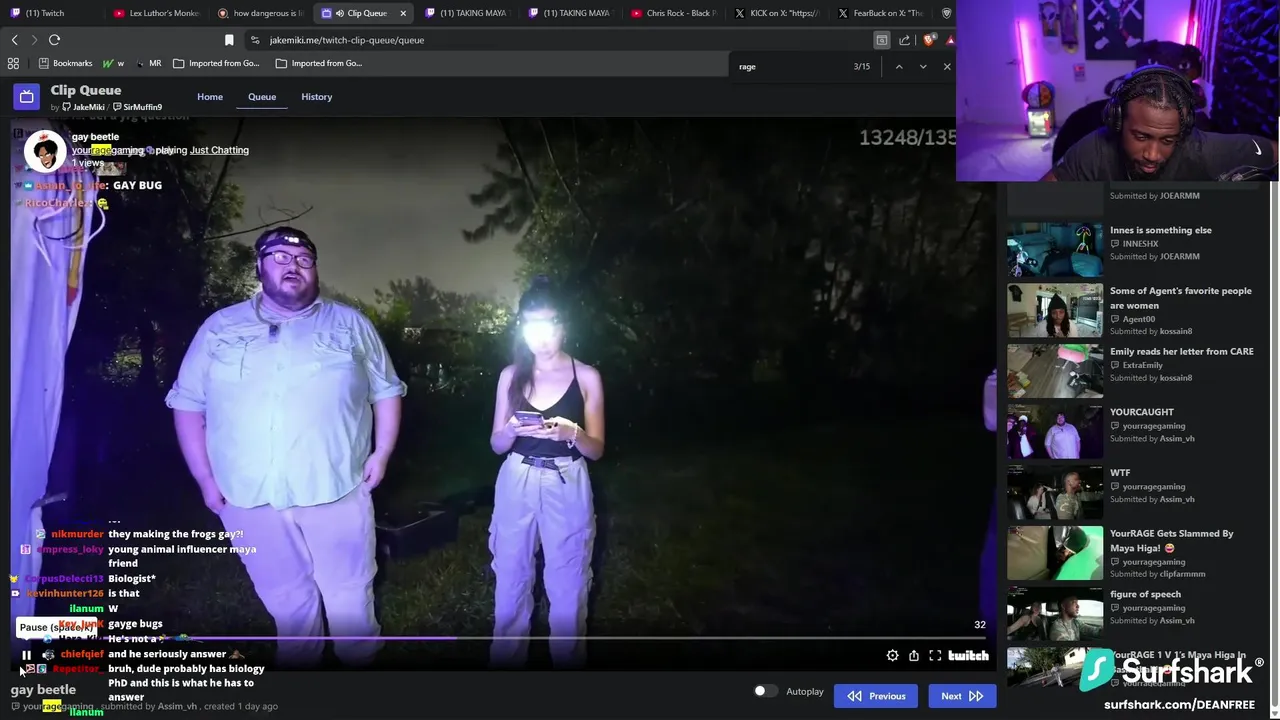Screen dimensions: 1280x720
Task: Open the 'w' bookmark
Action: point(114,63)
